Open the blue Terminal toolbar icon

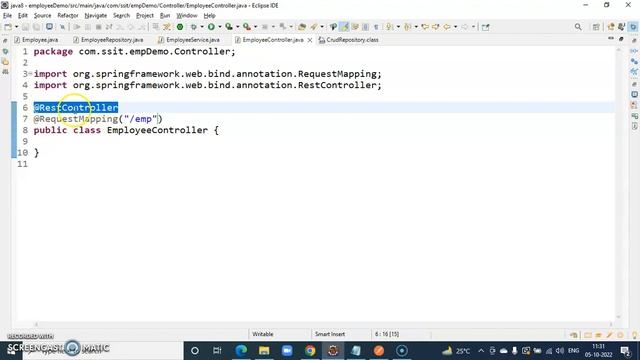pyautogui.click(x=49, y=27)
